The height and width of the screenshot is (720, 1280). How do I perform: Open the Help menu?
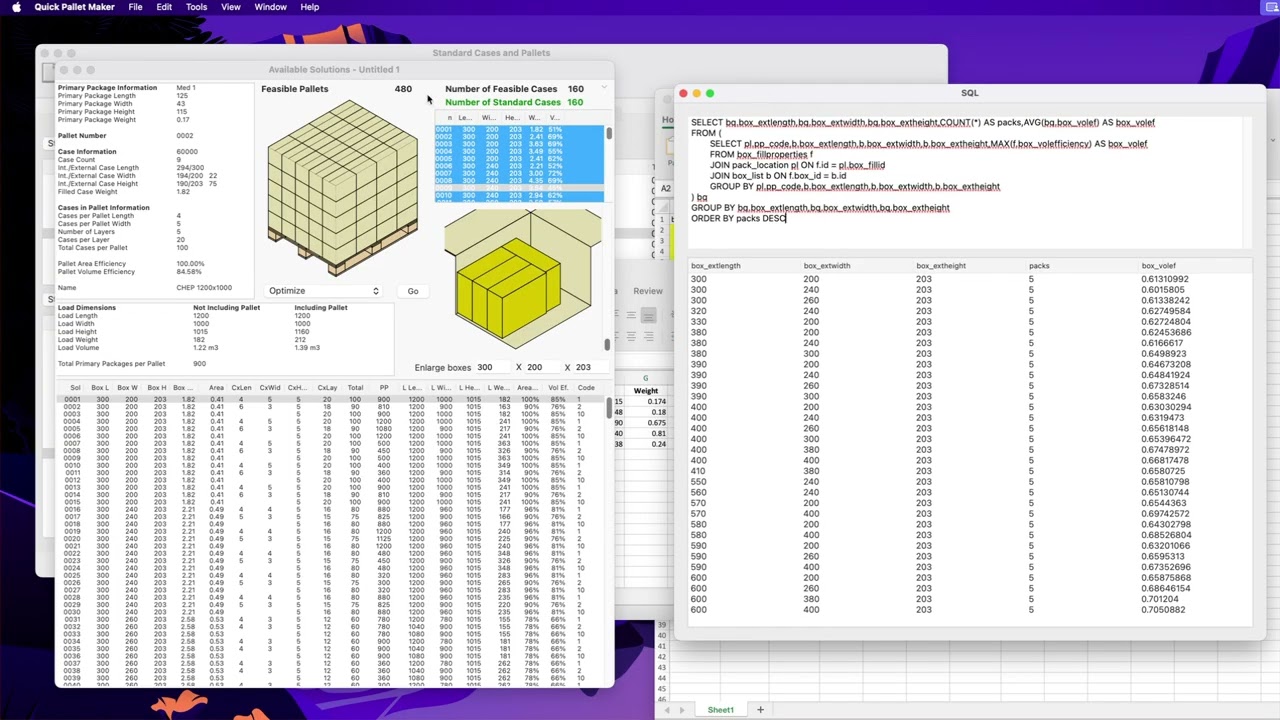(x=310, y=7)
